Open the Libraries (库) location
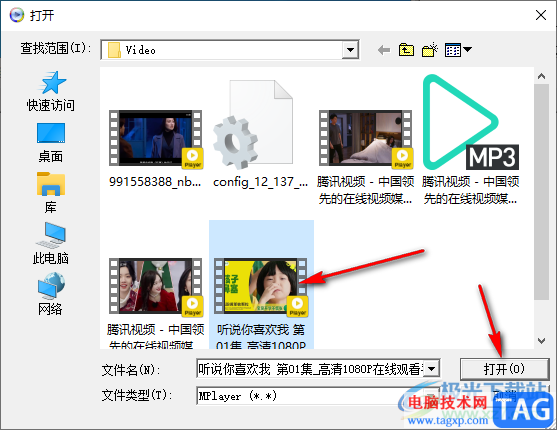The image size is (557, 430). [x=51, y=193]
